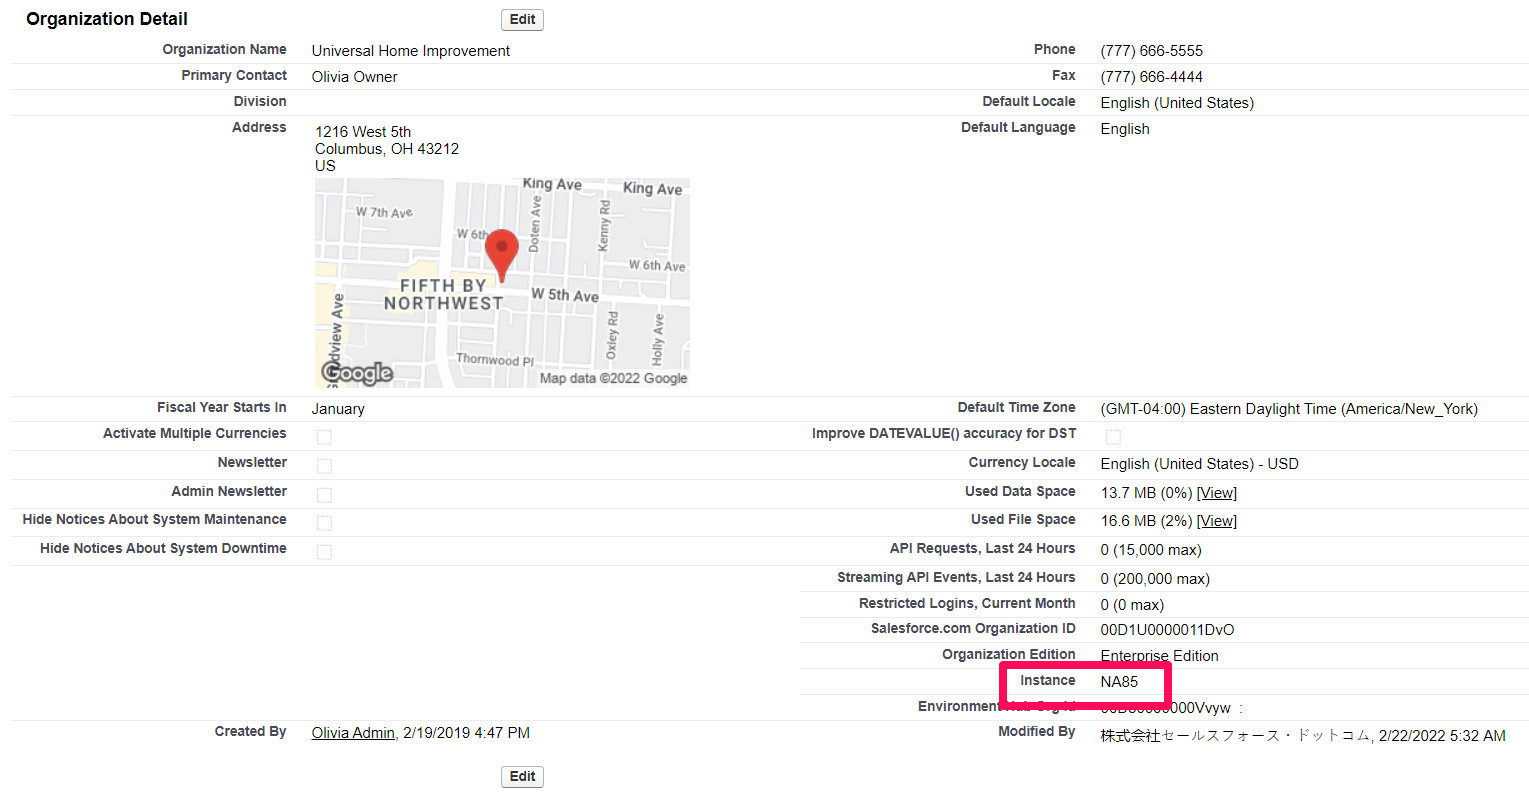The width and height of the screenshot is (1529, 795).
Task: Click the Map data ©2022 Google text
Action: pyautogui.click(x=613, y=378)
